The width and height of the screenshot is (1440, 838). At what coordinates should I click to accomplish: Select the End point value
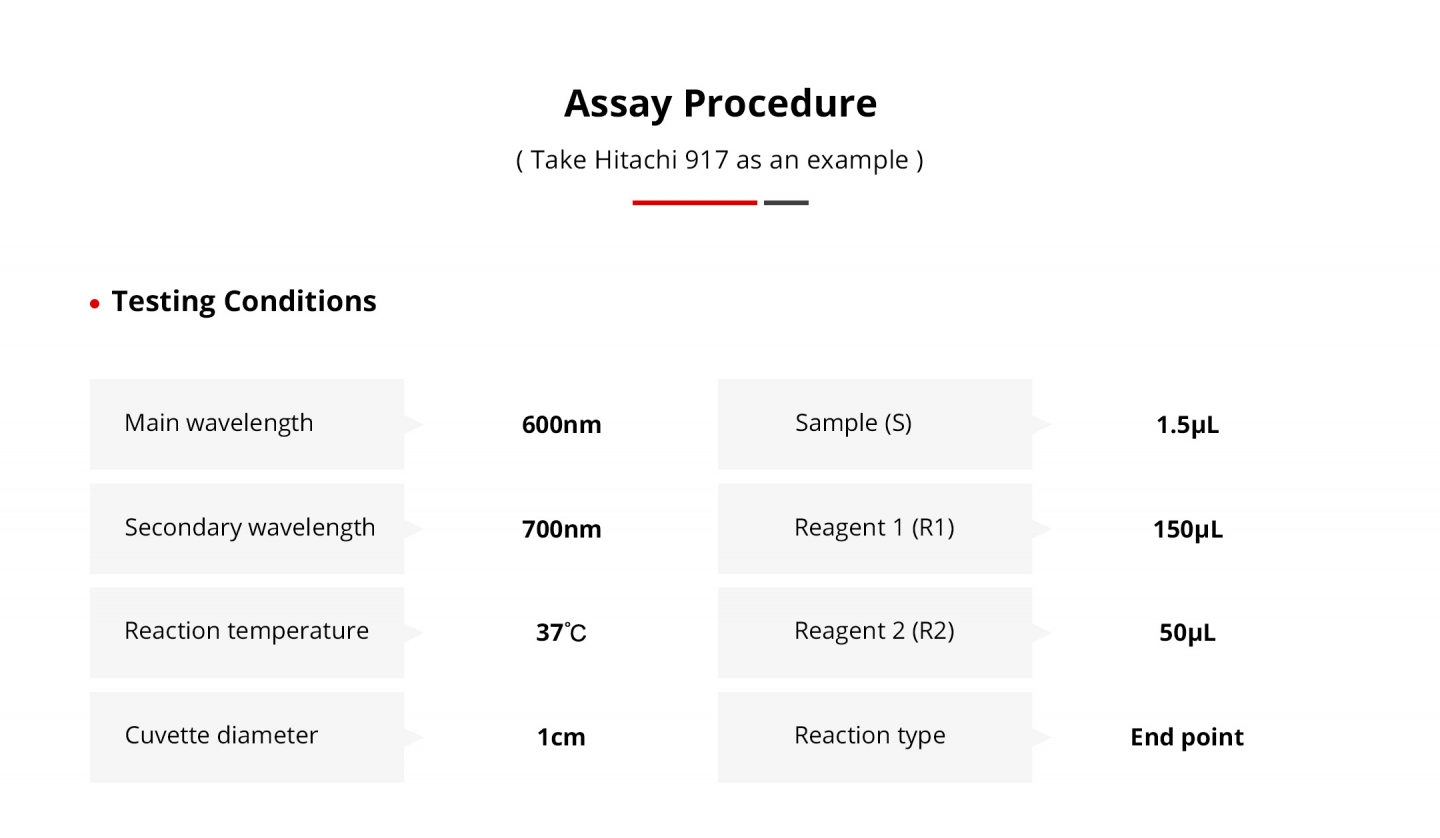click(1187, 737)
